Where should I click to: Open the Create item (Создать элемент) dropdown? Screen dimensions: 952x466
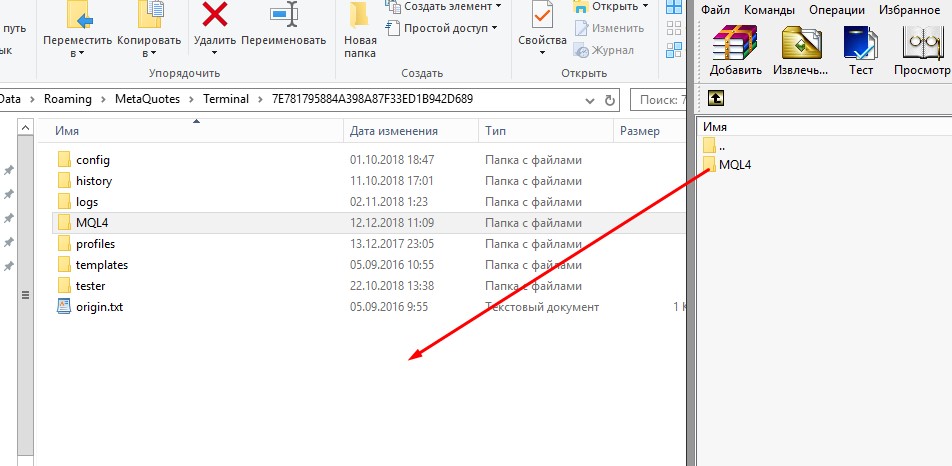click(442, 7)
